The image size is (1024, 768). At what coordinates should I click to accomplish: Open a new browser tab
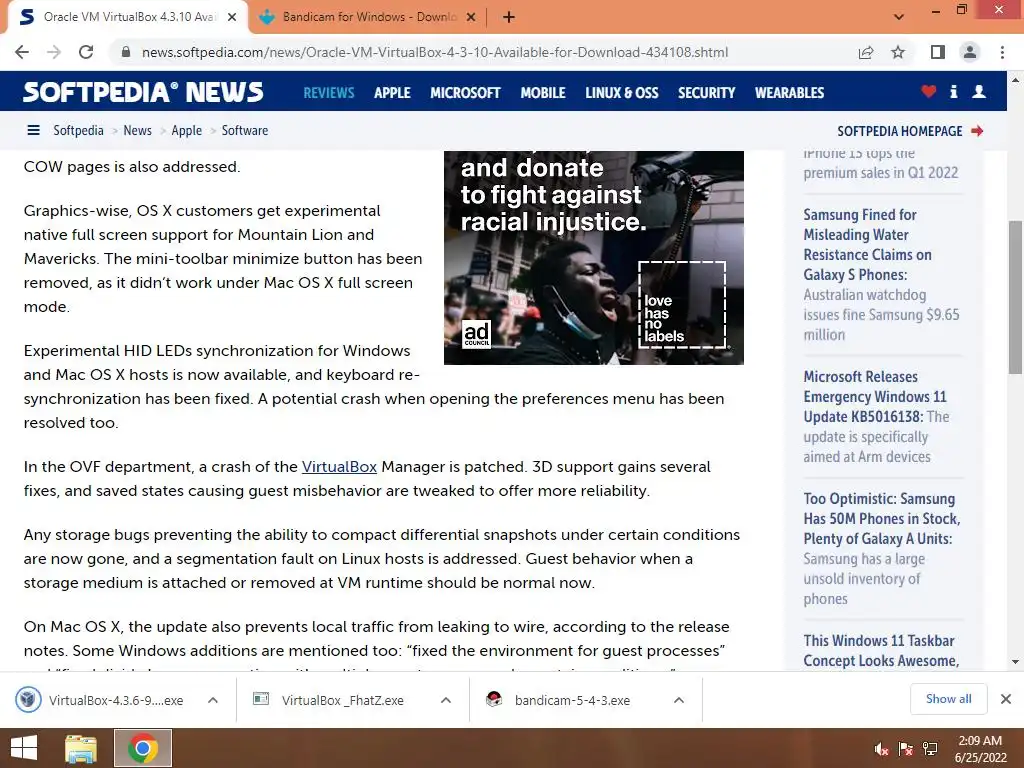coord(509,18)
